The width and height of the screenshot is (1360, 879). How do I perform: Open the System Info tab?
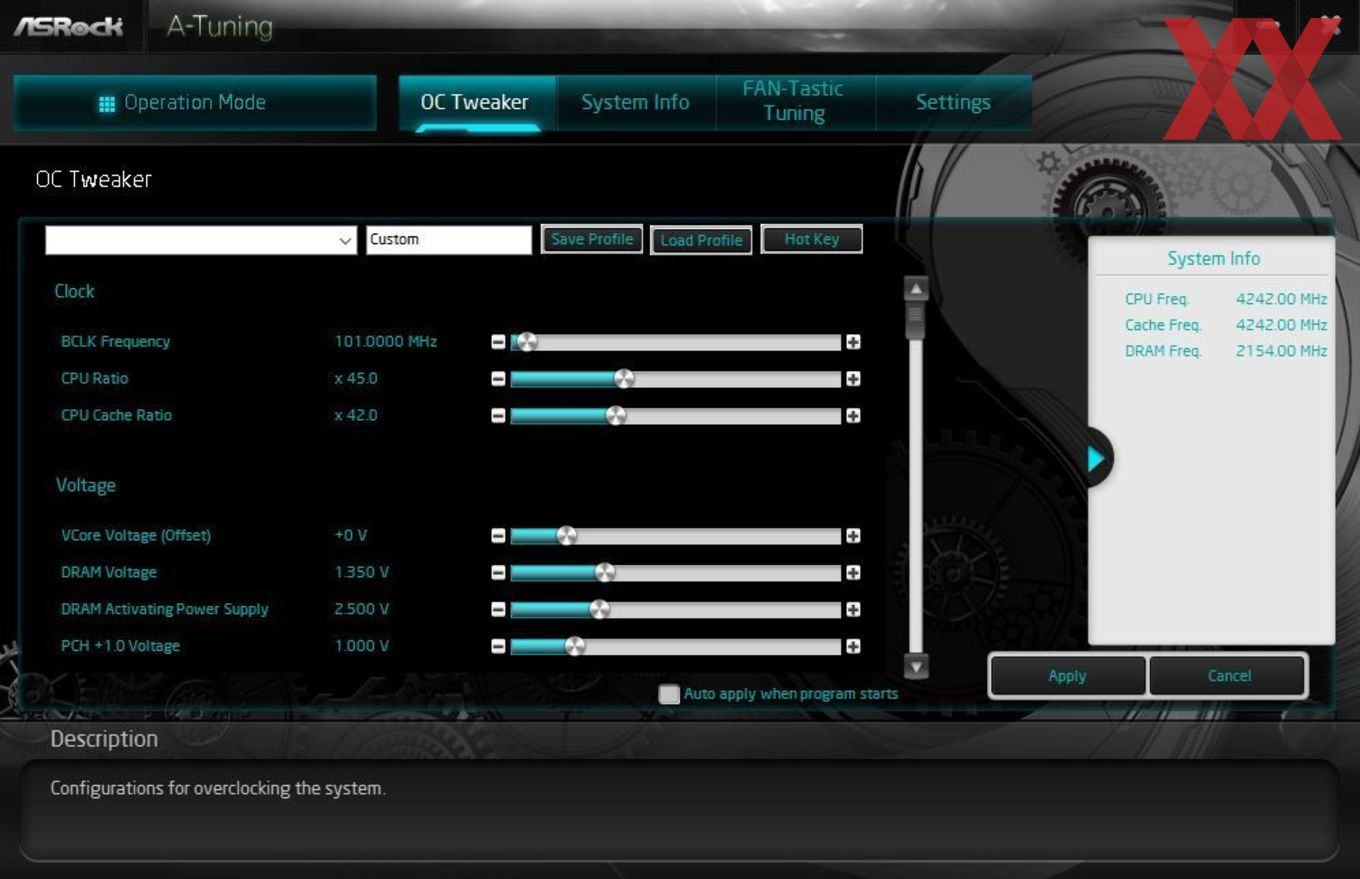click(x=636, y=102)
